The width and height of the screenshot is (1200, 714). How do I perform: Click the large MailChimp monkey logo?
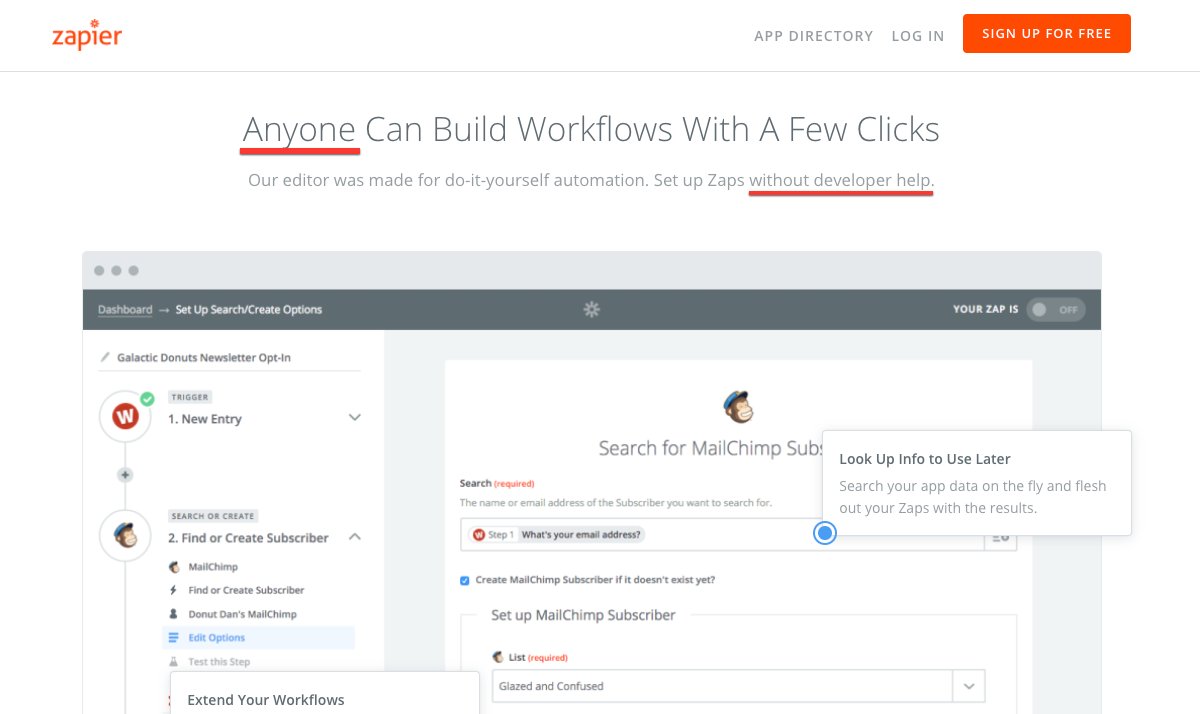[x=738, y=406]
